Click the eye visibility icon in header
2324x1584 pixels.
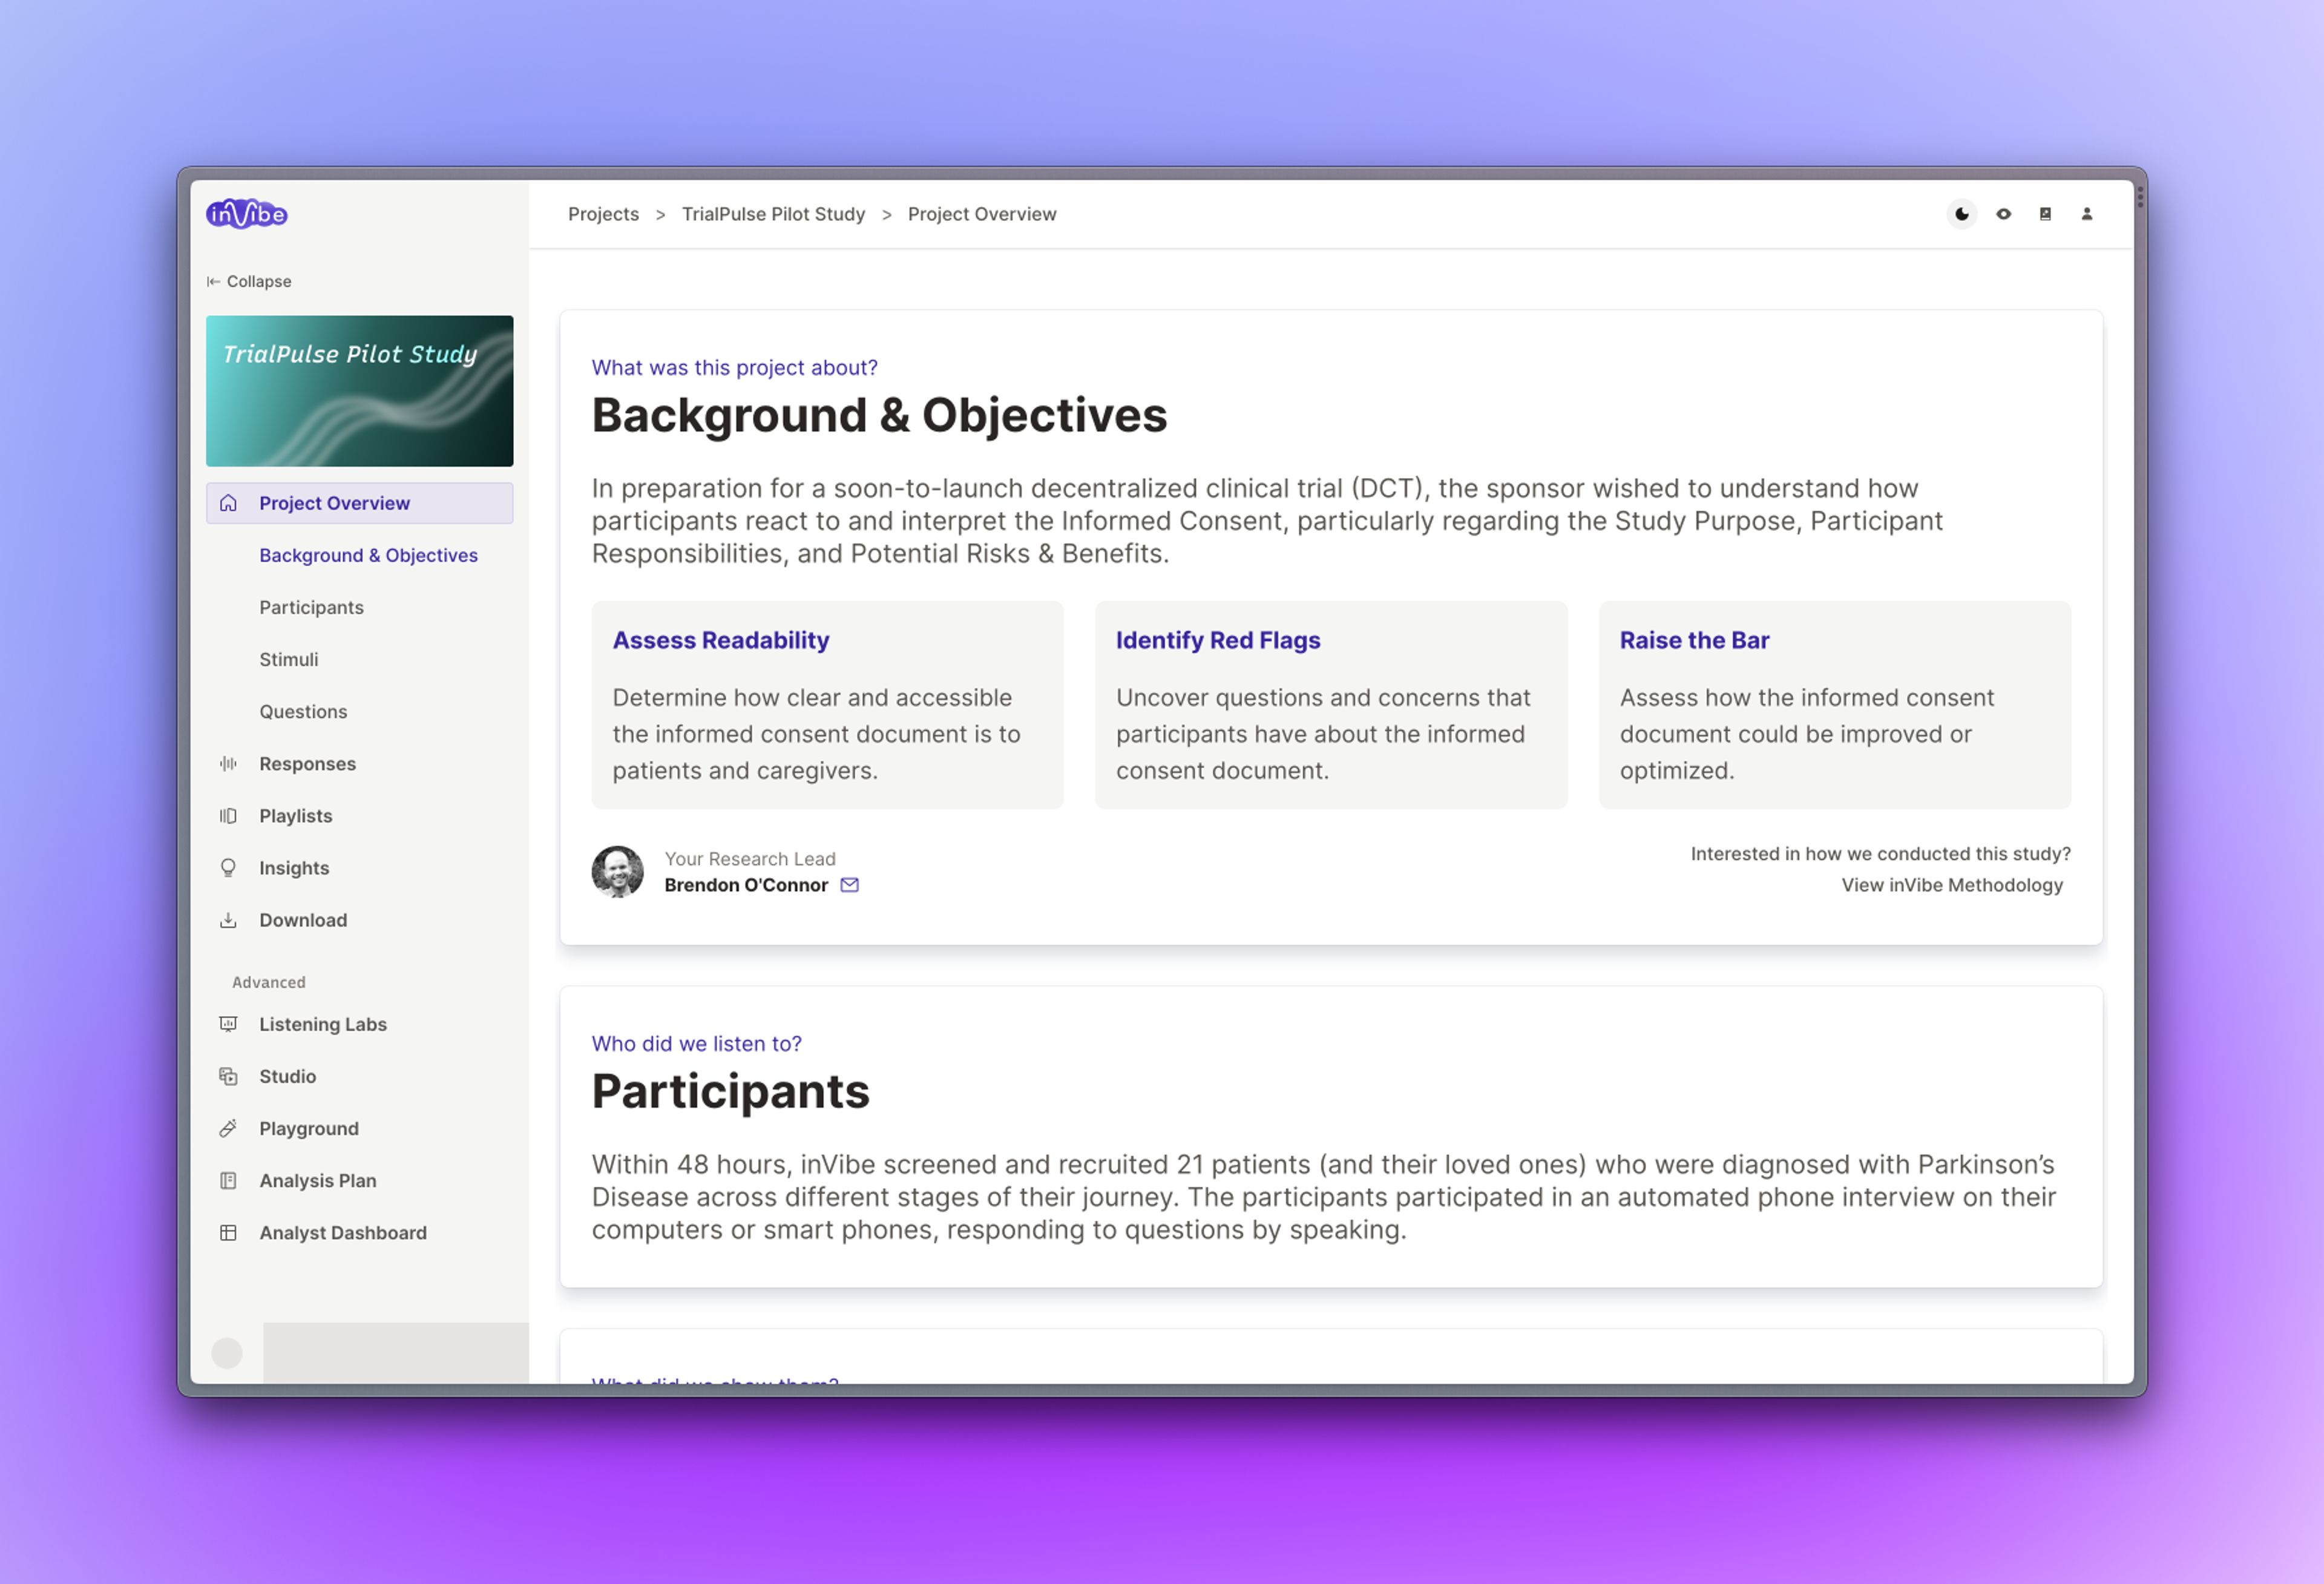tap(2003, 214)
